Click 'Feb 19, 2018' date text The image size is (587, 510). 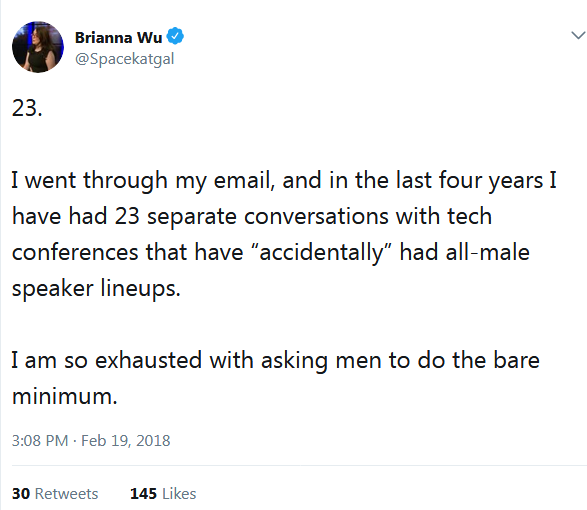pyautogui.click(x=126, y=441)
